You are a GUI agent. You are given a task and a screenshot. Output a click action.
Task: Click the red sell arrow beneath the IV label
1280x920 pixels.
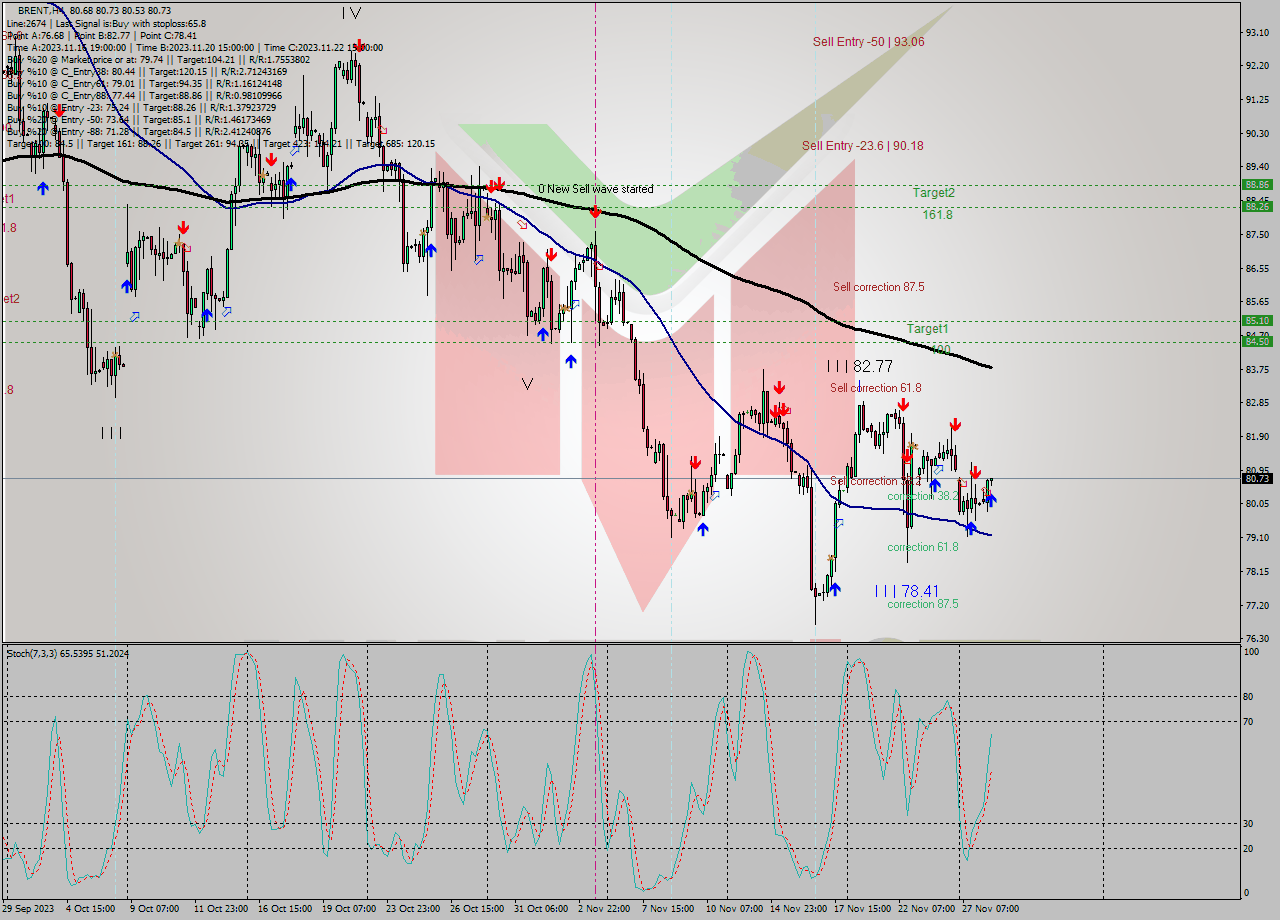pos(359,46)
